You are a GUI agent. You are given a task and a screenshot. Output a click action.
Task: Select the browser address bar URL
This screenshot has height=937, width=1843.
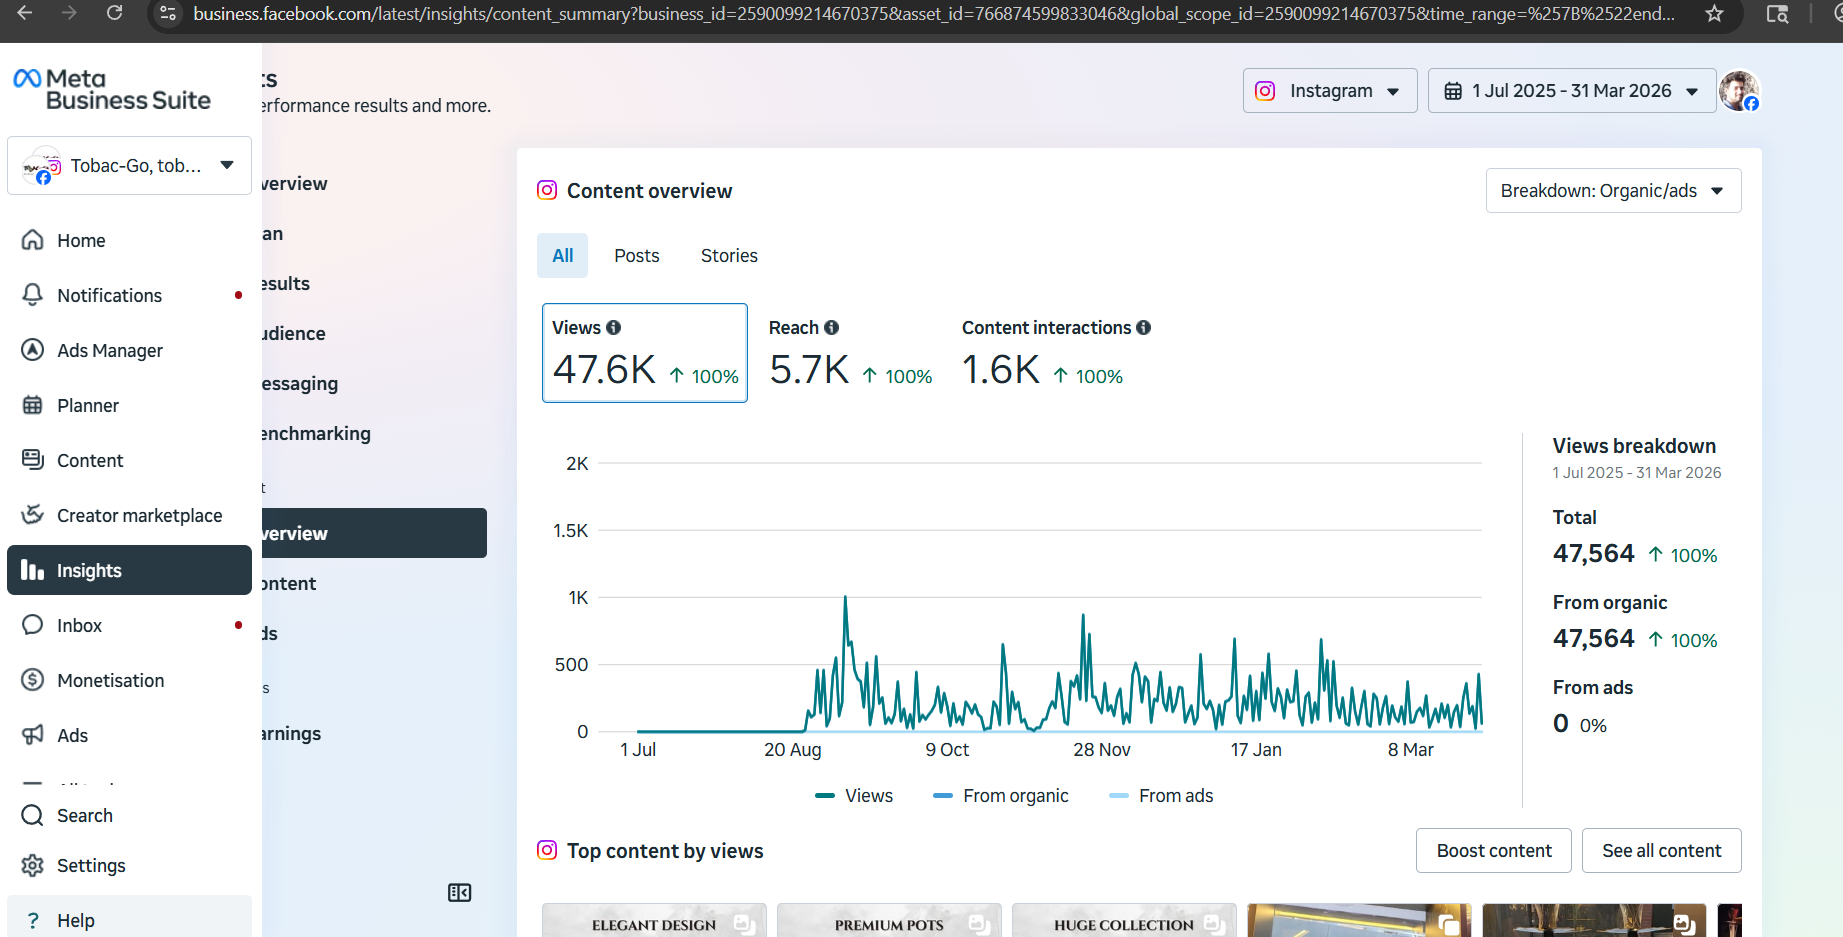point(933,14)
